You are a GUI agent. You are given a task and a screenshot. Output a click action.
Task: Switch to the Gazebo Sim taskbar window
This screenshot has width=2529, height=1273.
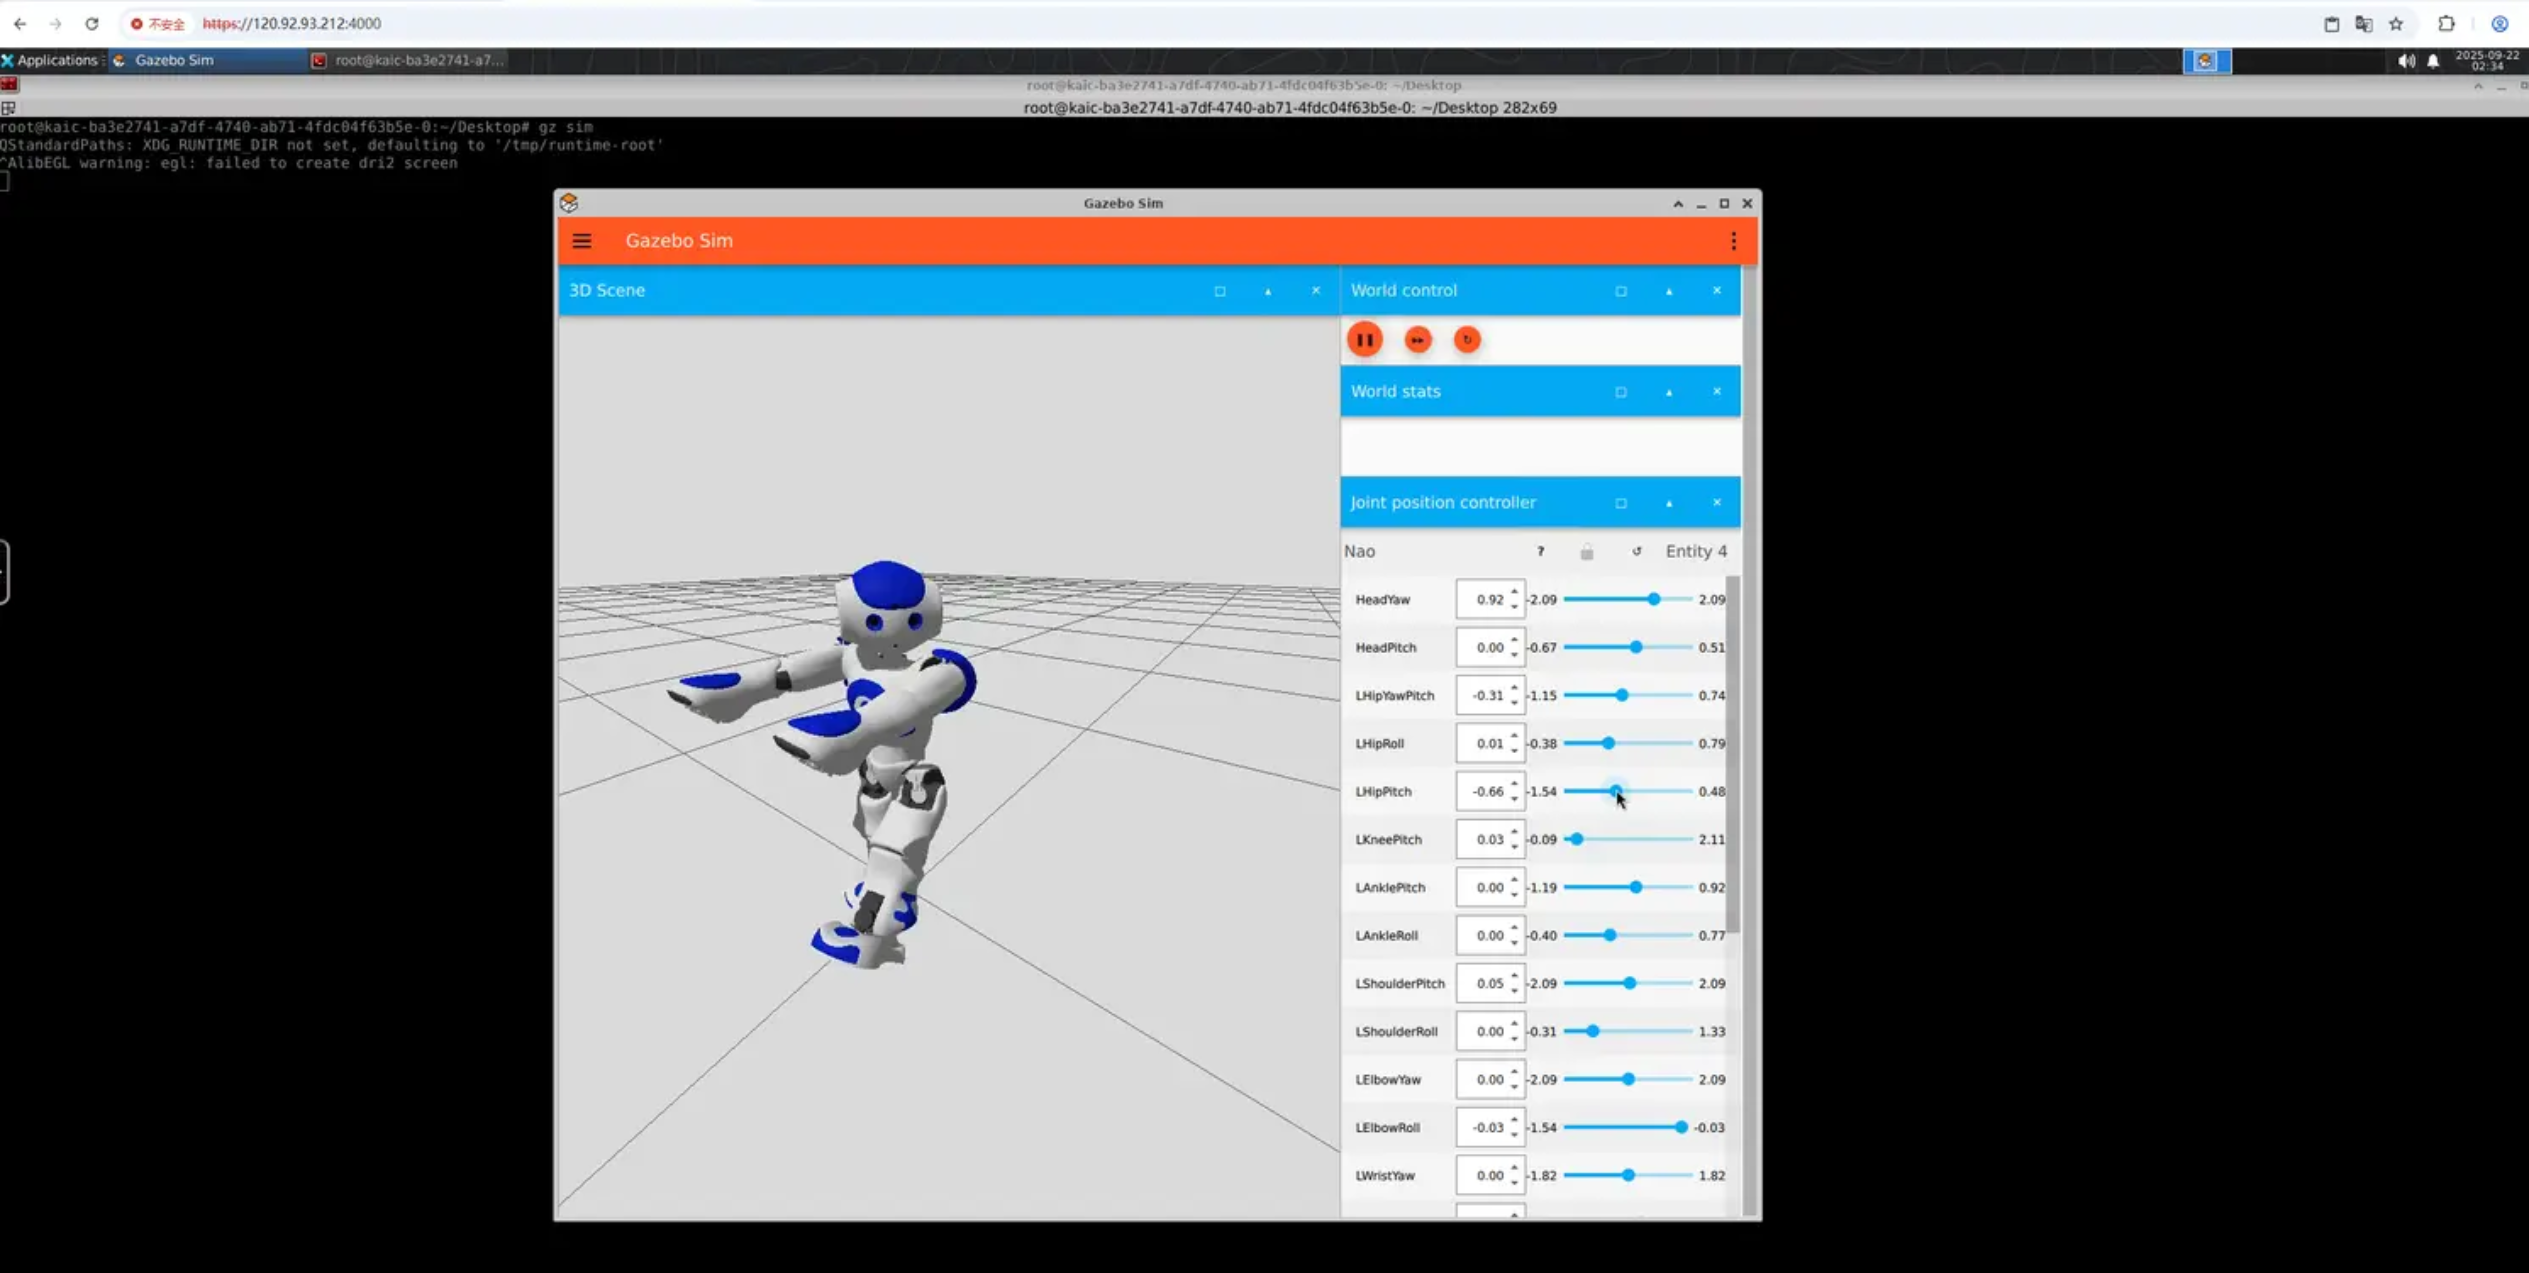(x=173, y=60)
